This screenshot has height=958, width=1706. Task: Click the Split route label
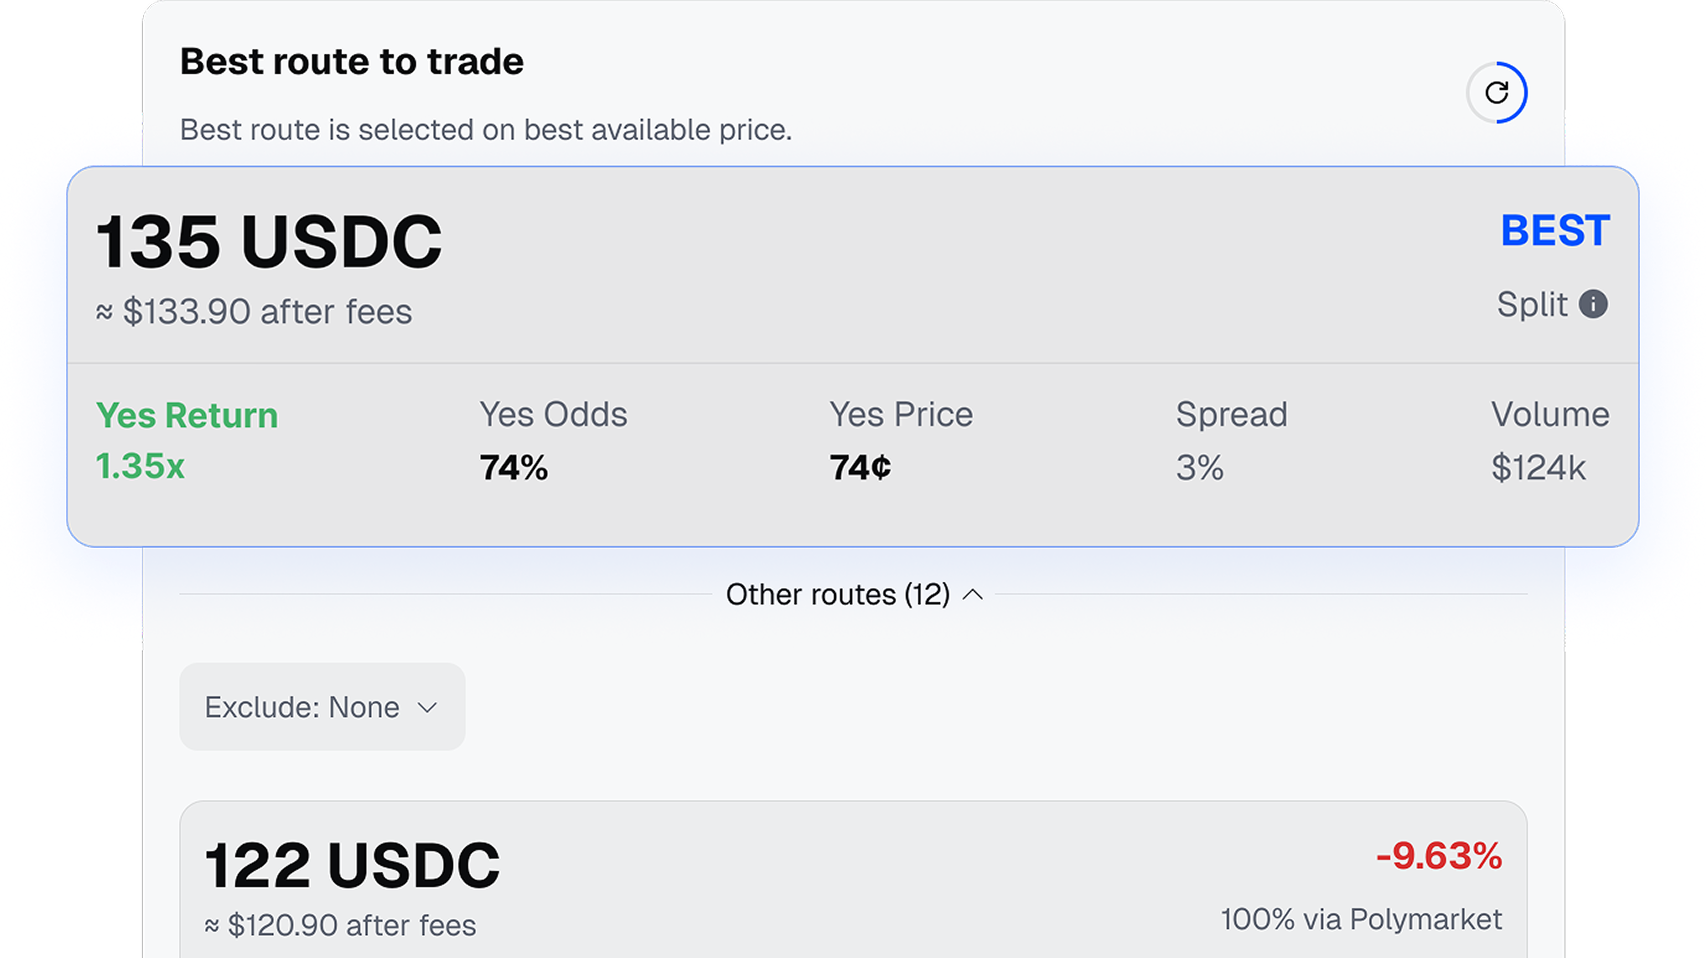pyautogui.click(x=1531, y=304)
